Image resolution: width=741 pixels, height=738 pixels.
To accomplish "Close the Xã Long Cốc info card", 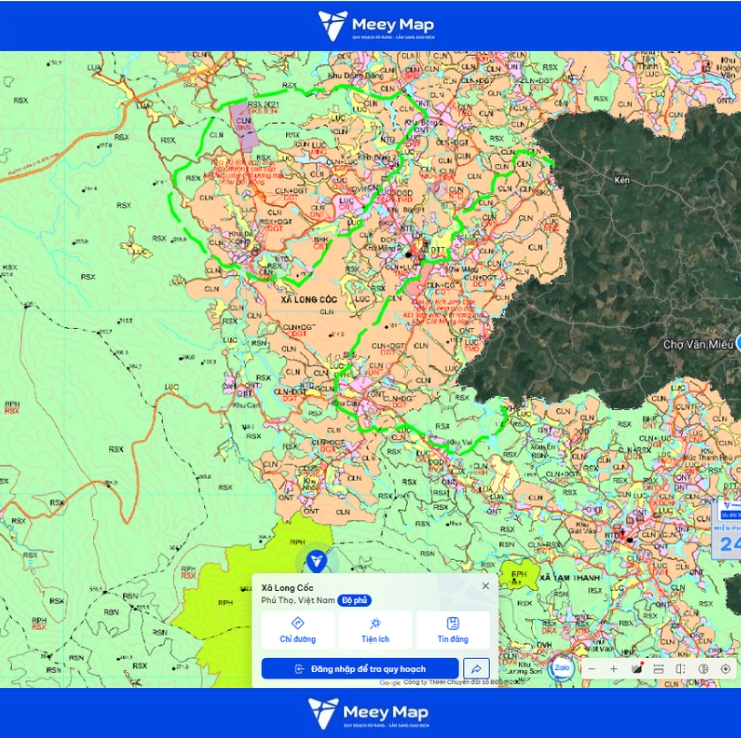I will pyautogui.click(x=485, y=586).
